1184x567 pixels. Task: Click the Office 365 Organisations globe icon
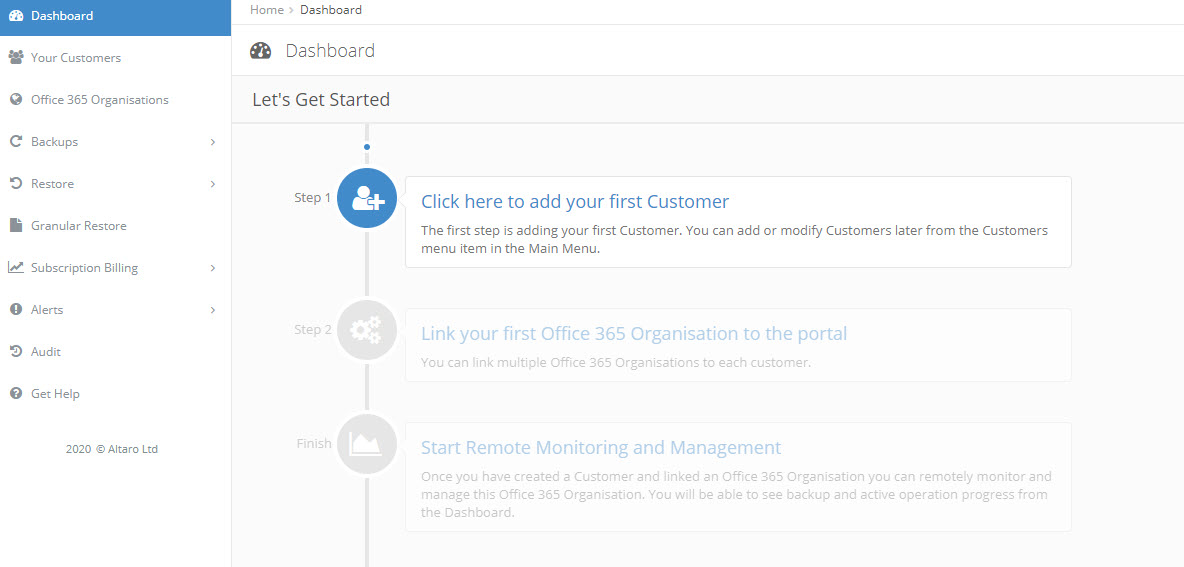16,100
